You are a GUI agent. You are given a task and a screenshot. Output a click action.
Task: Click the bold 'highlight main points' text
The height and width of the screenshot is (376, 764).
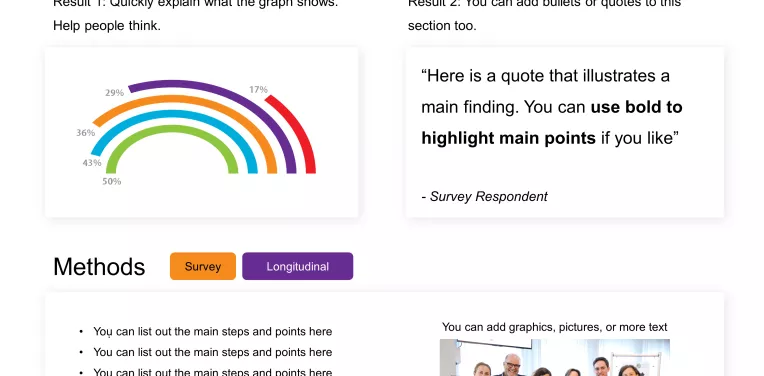click(508, 138)
